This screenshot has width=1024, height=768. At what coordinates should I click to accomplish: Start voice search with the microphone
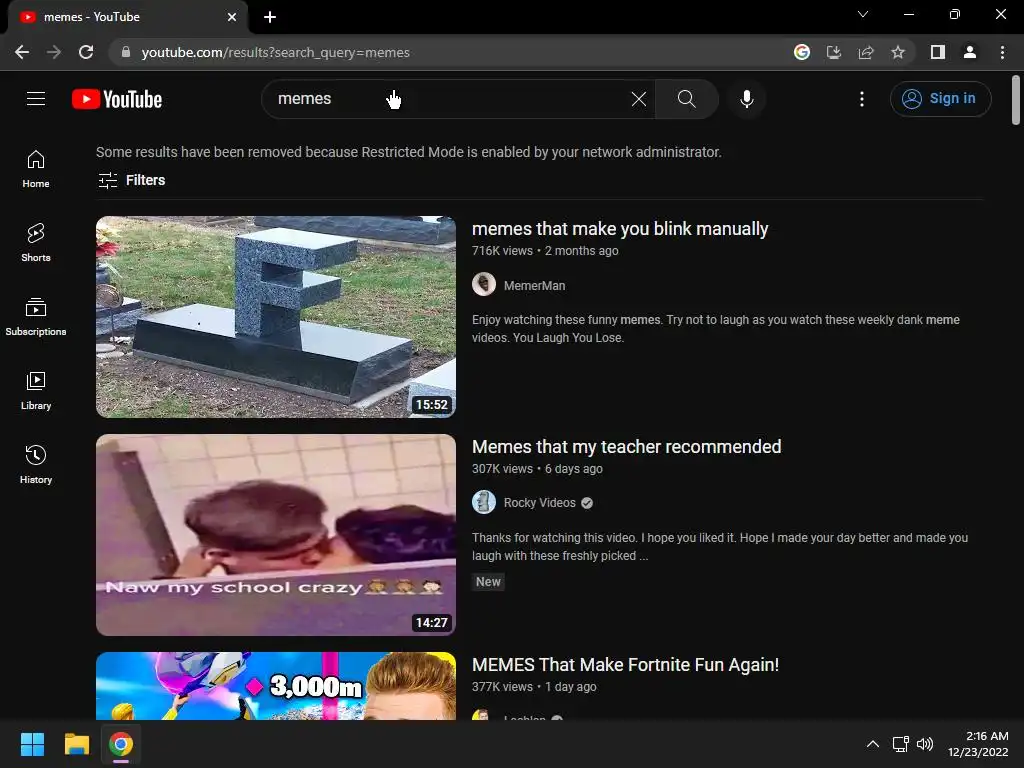(x=746, y=99)
